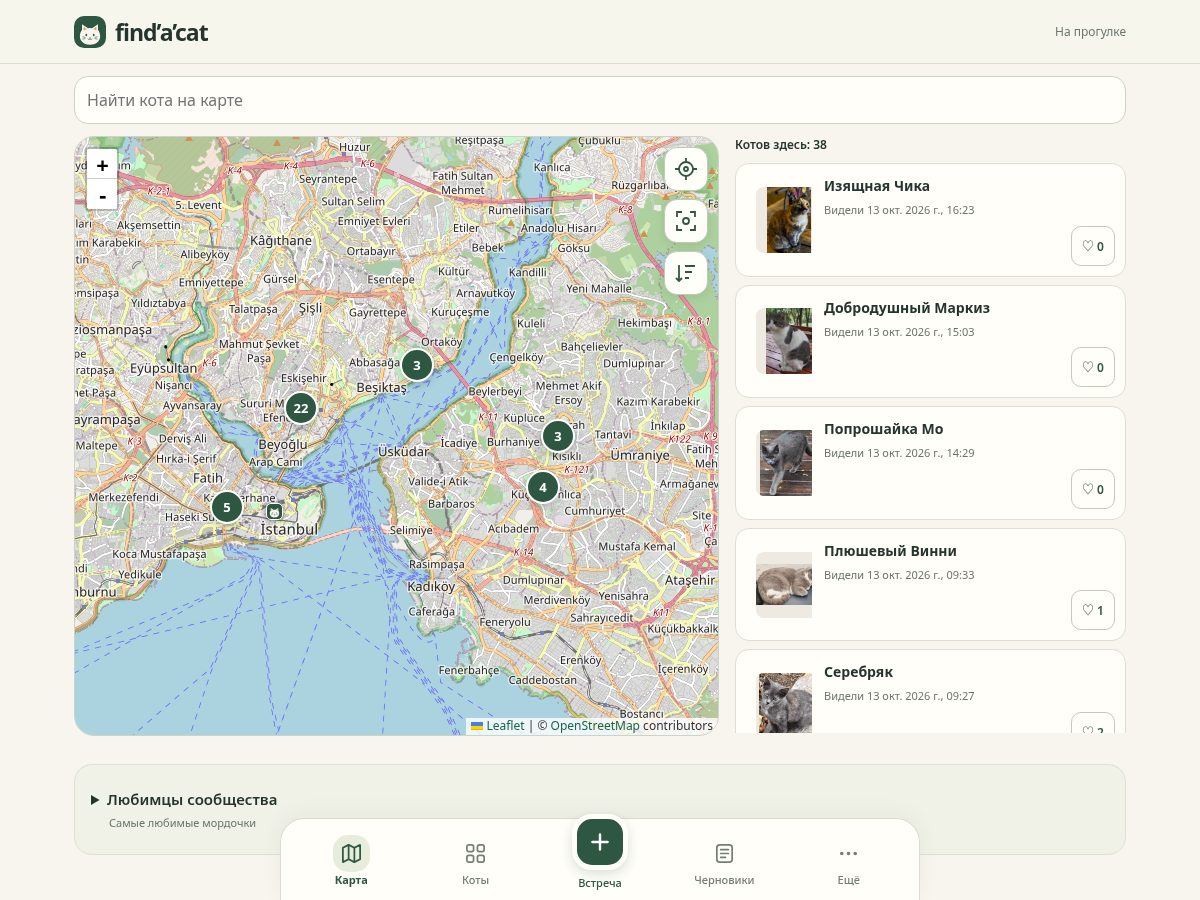Open Серебряк cat photo

click(784, 703)
